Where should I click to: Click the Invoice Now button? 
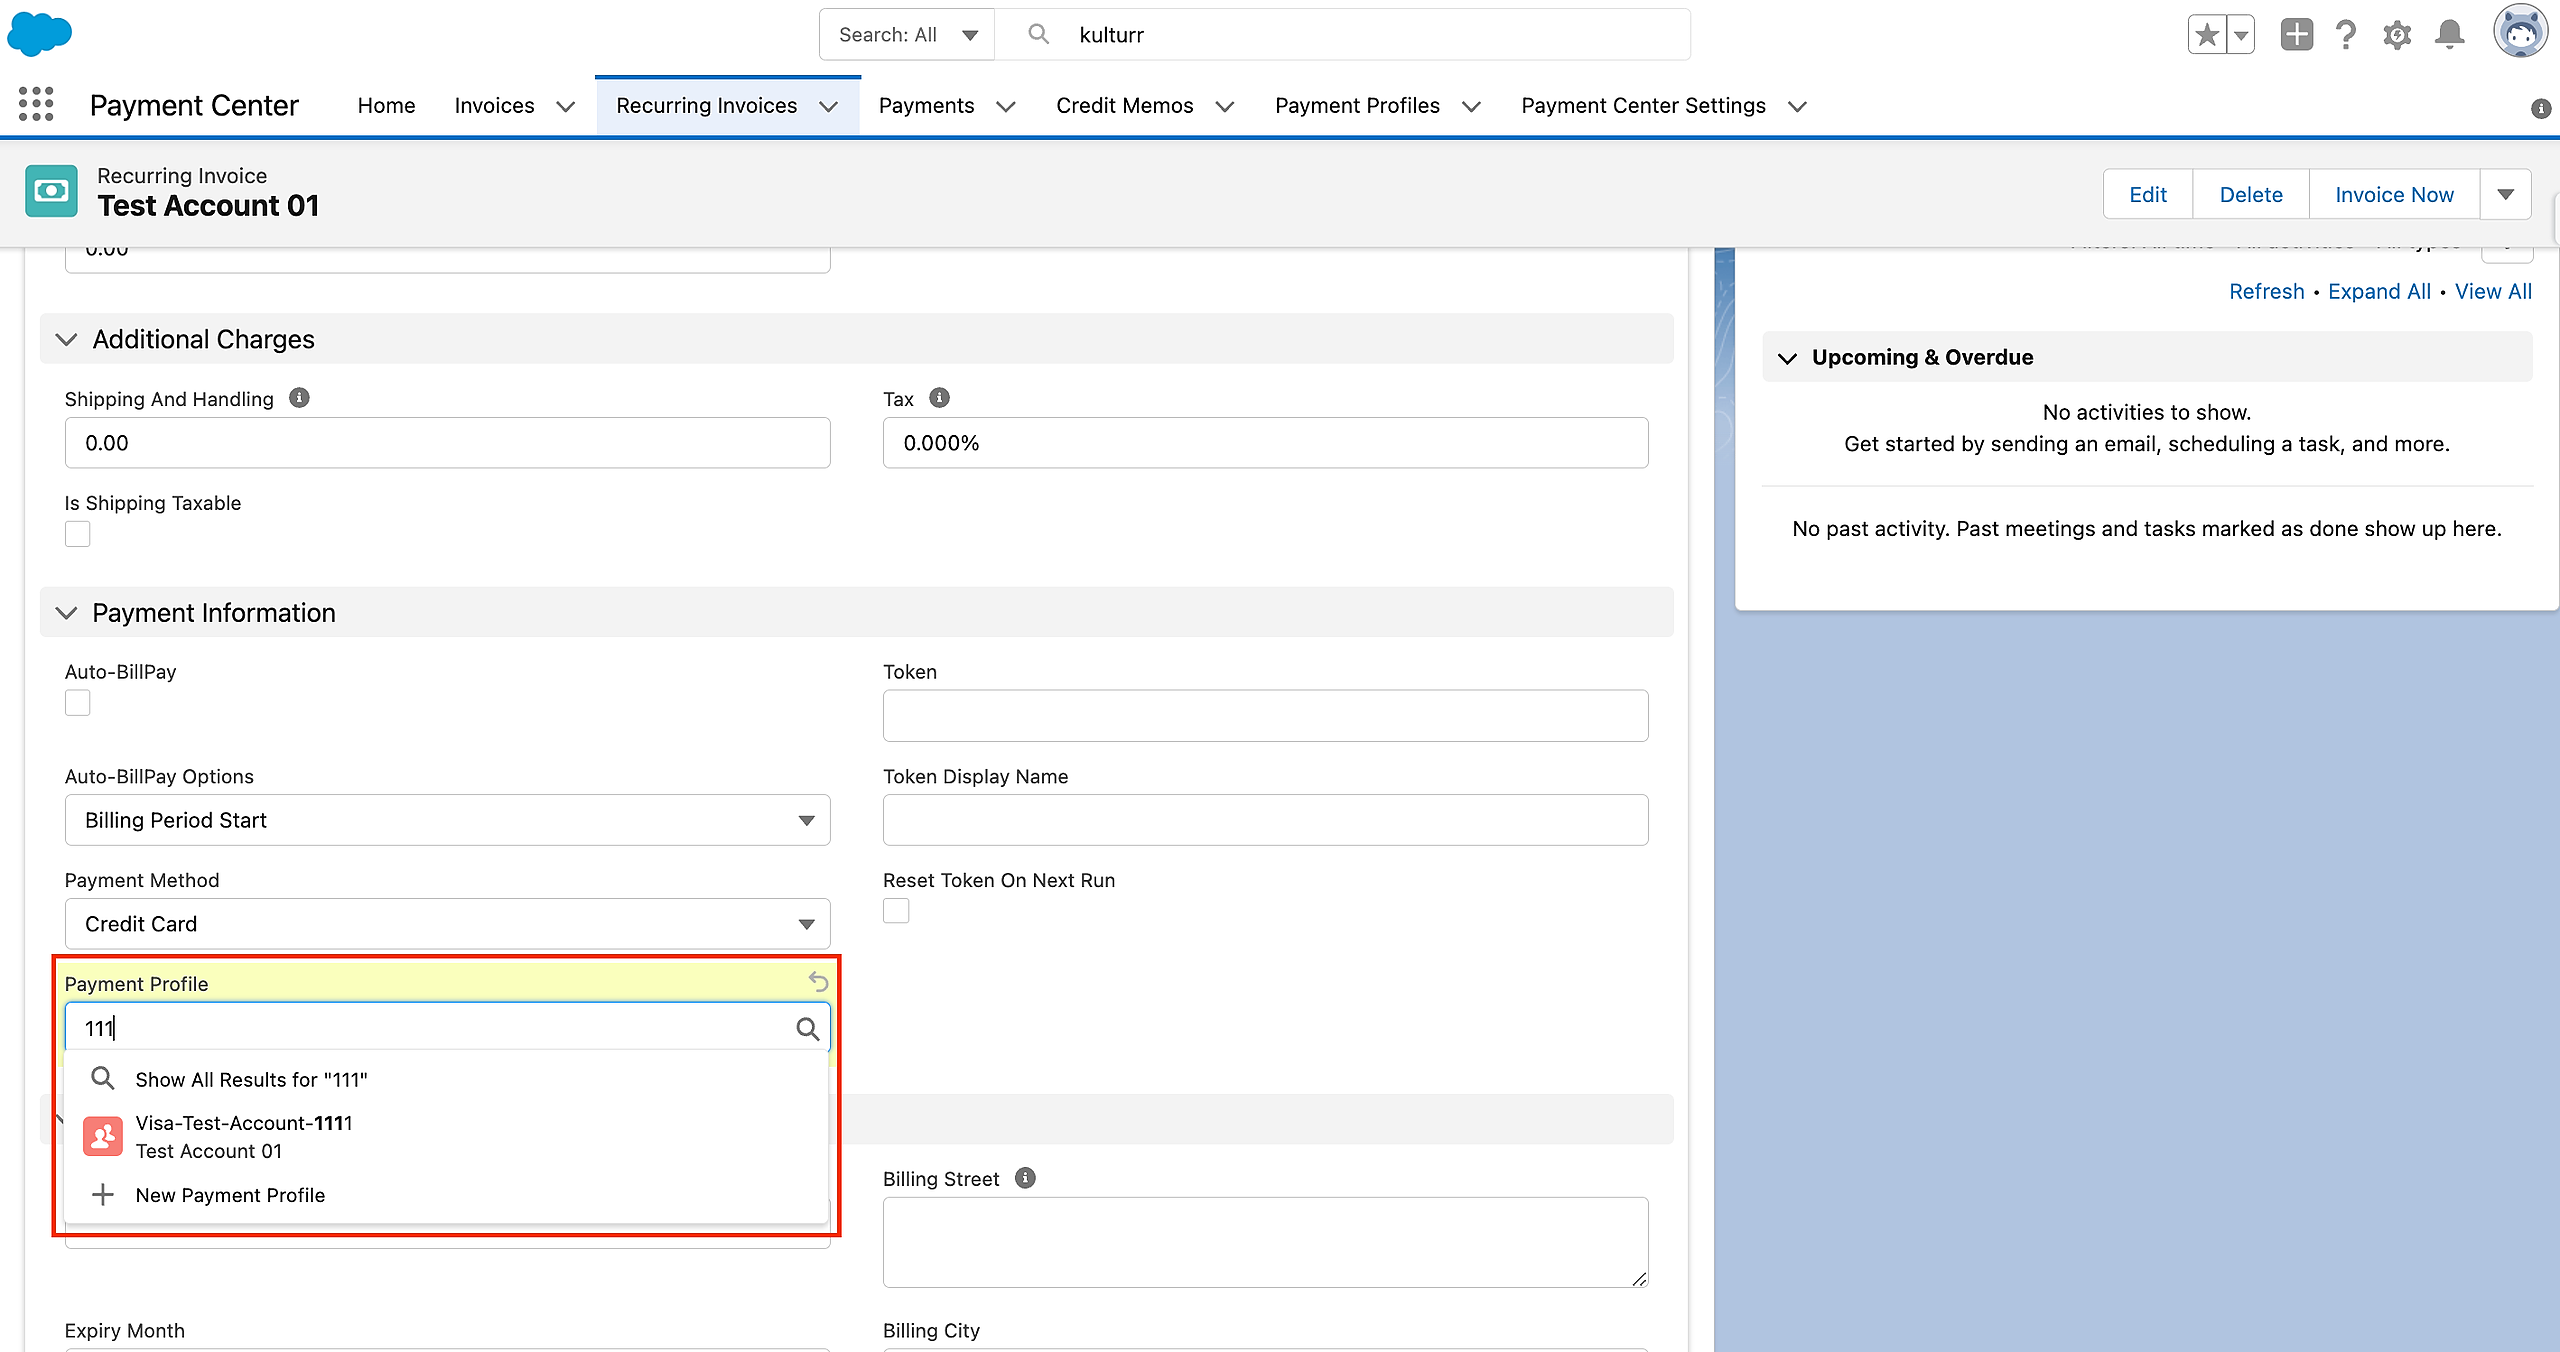2394,195
